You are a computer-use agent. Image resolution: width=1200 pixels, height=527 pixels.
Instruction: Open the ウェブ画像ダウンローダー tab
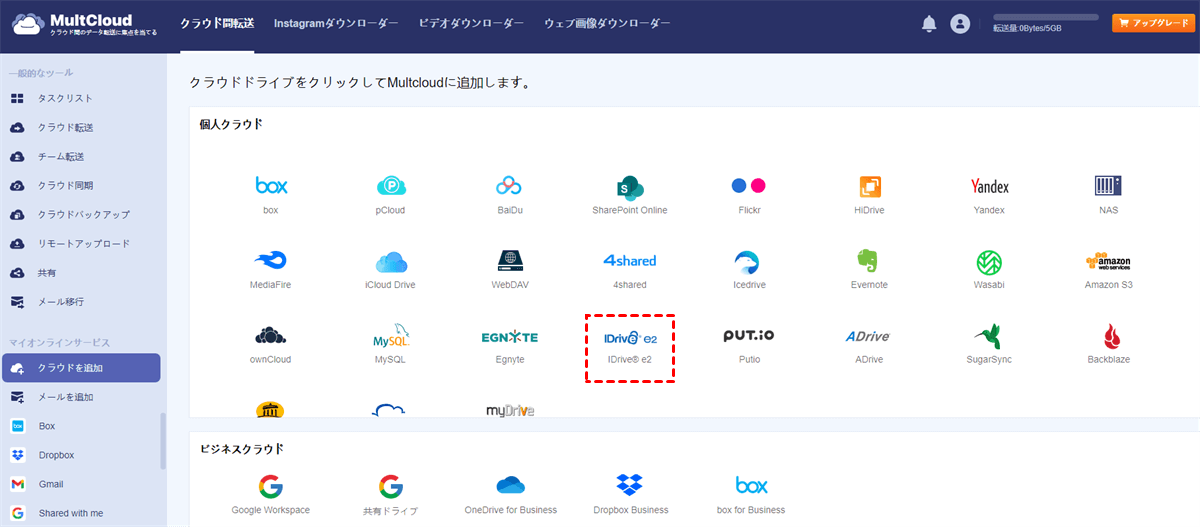click(607, 23)
